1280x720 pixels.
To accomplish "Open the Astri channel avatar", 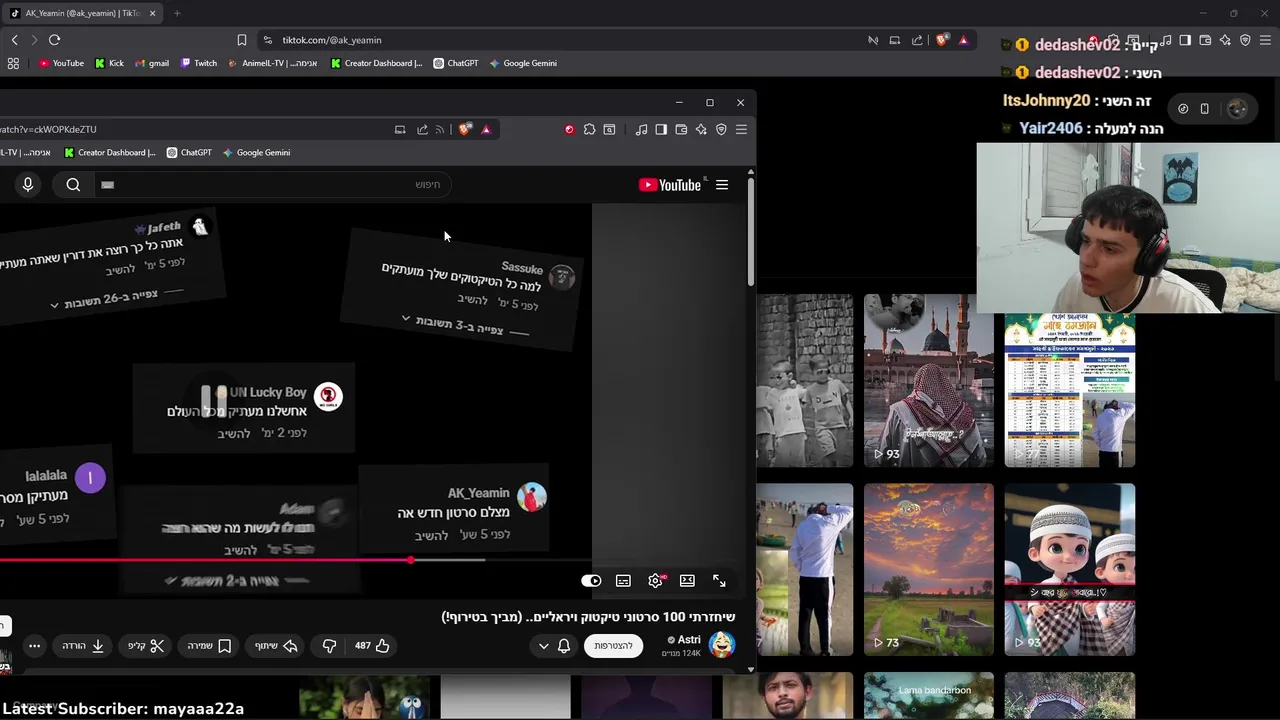I will 722,646.
